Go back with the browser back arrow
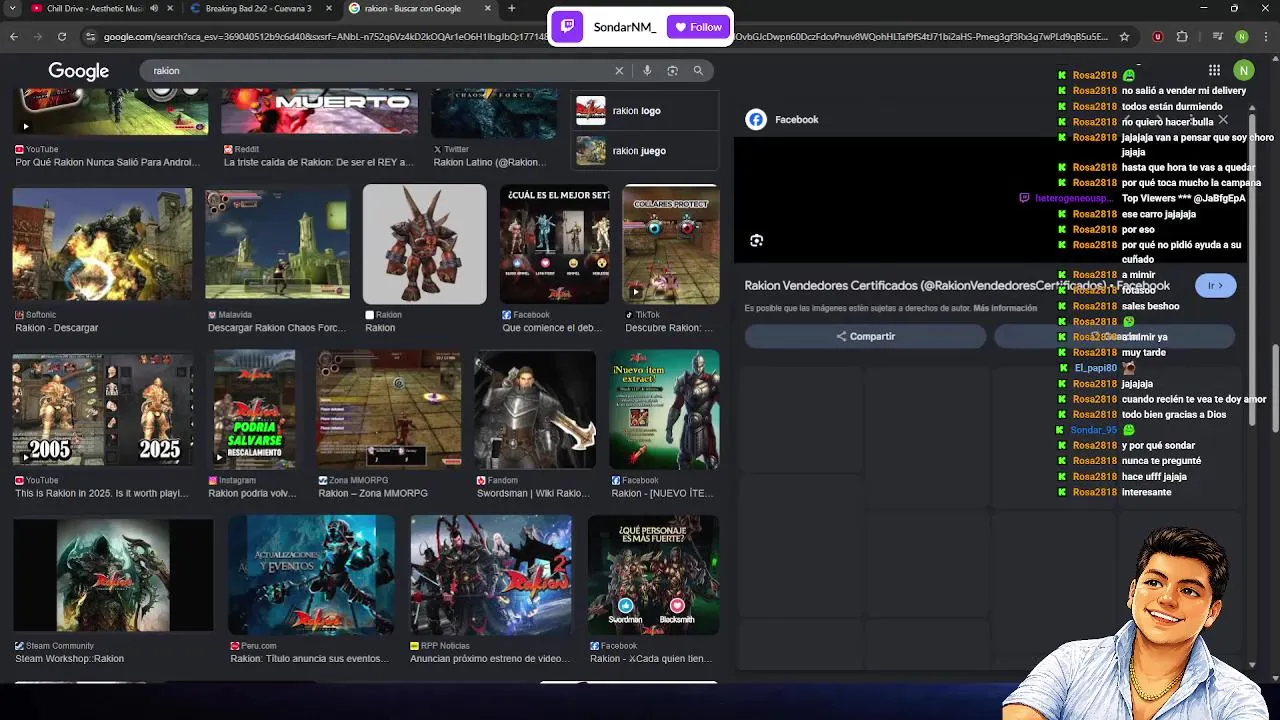The image size is (1280, 720). coord(14,37)
